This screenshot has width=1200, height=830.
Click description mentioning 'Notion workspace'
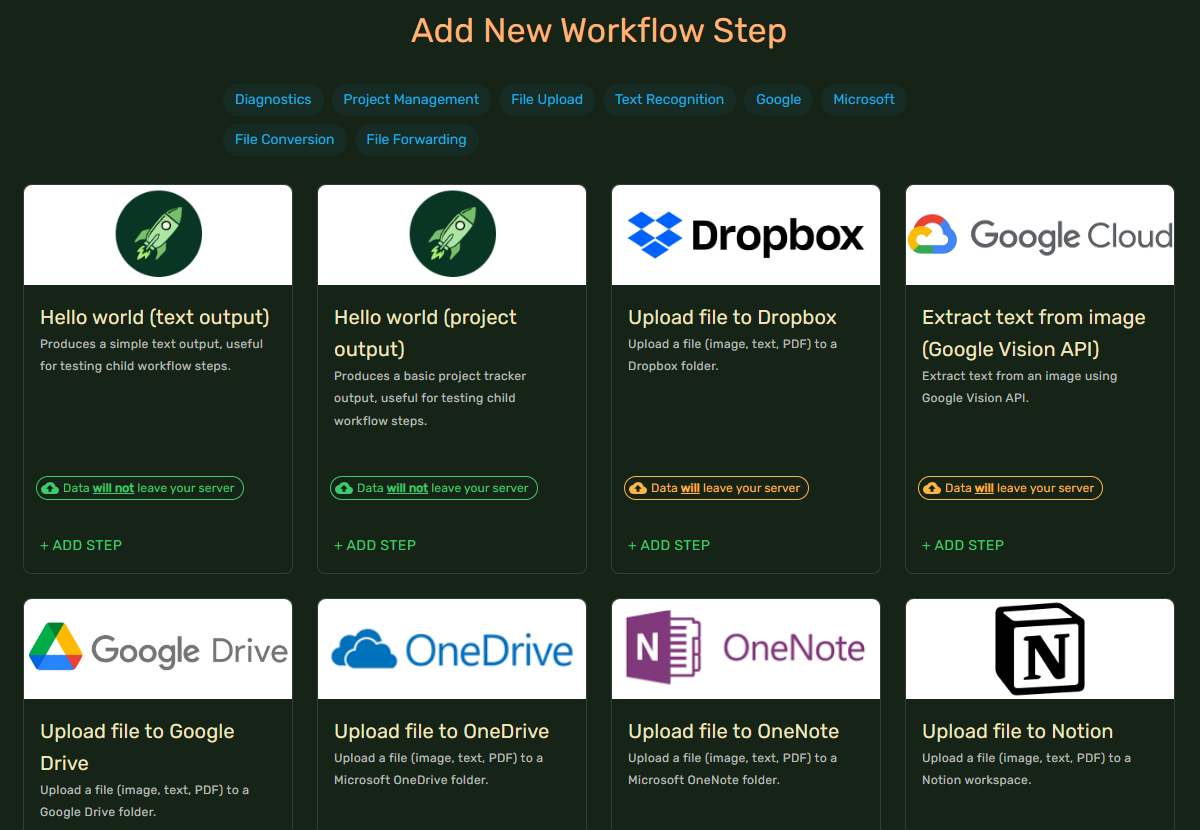pos(1026,769)
